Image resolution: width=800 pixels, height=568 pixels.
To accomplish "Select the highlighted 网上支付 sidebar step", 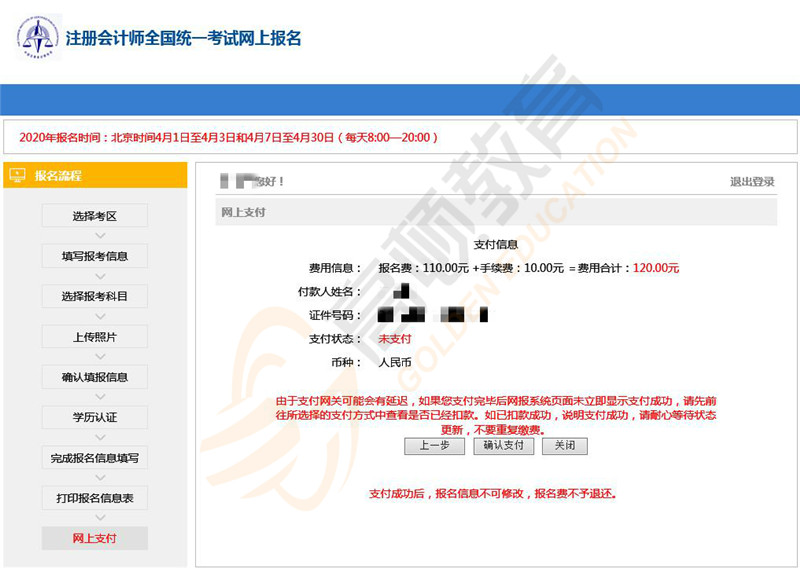I will (95, 538).
